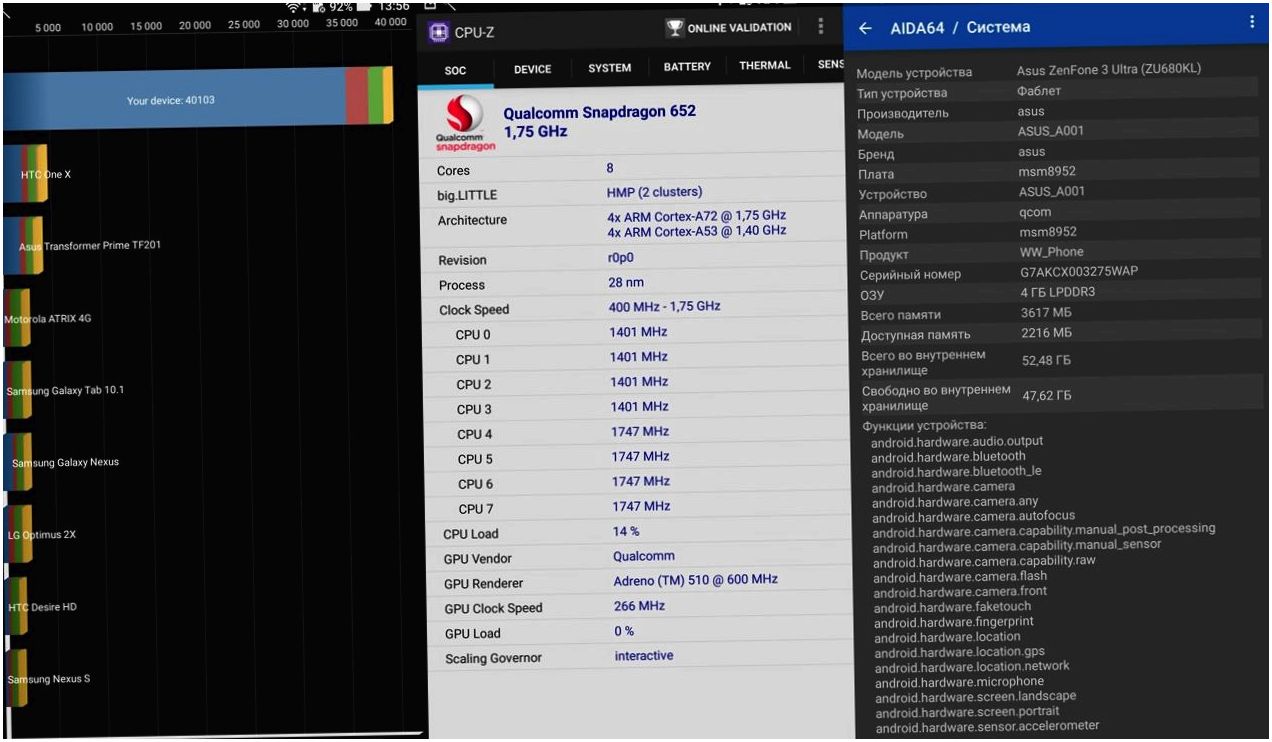Click the '4 ГБ LPDDR3' RAM value
Screen dimensions: 1272x742
pyautogui.click(x=1058, y=293)
